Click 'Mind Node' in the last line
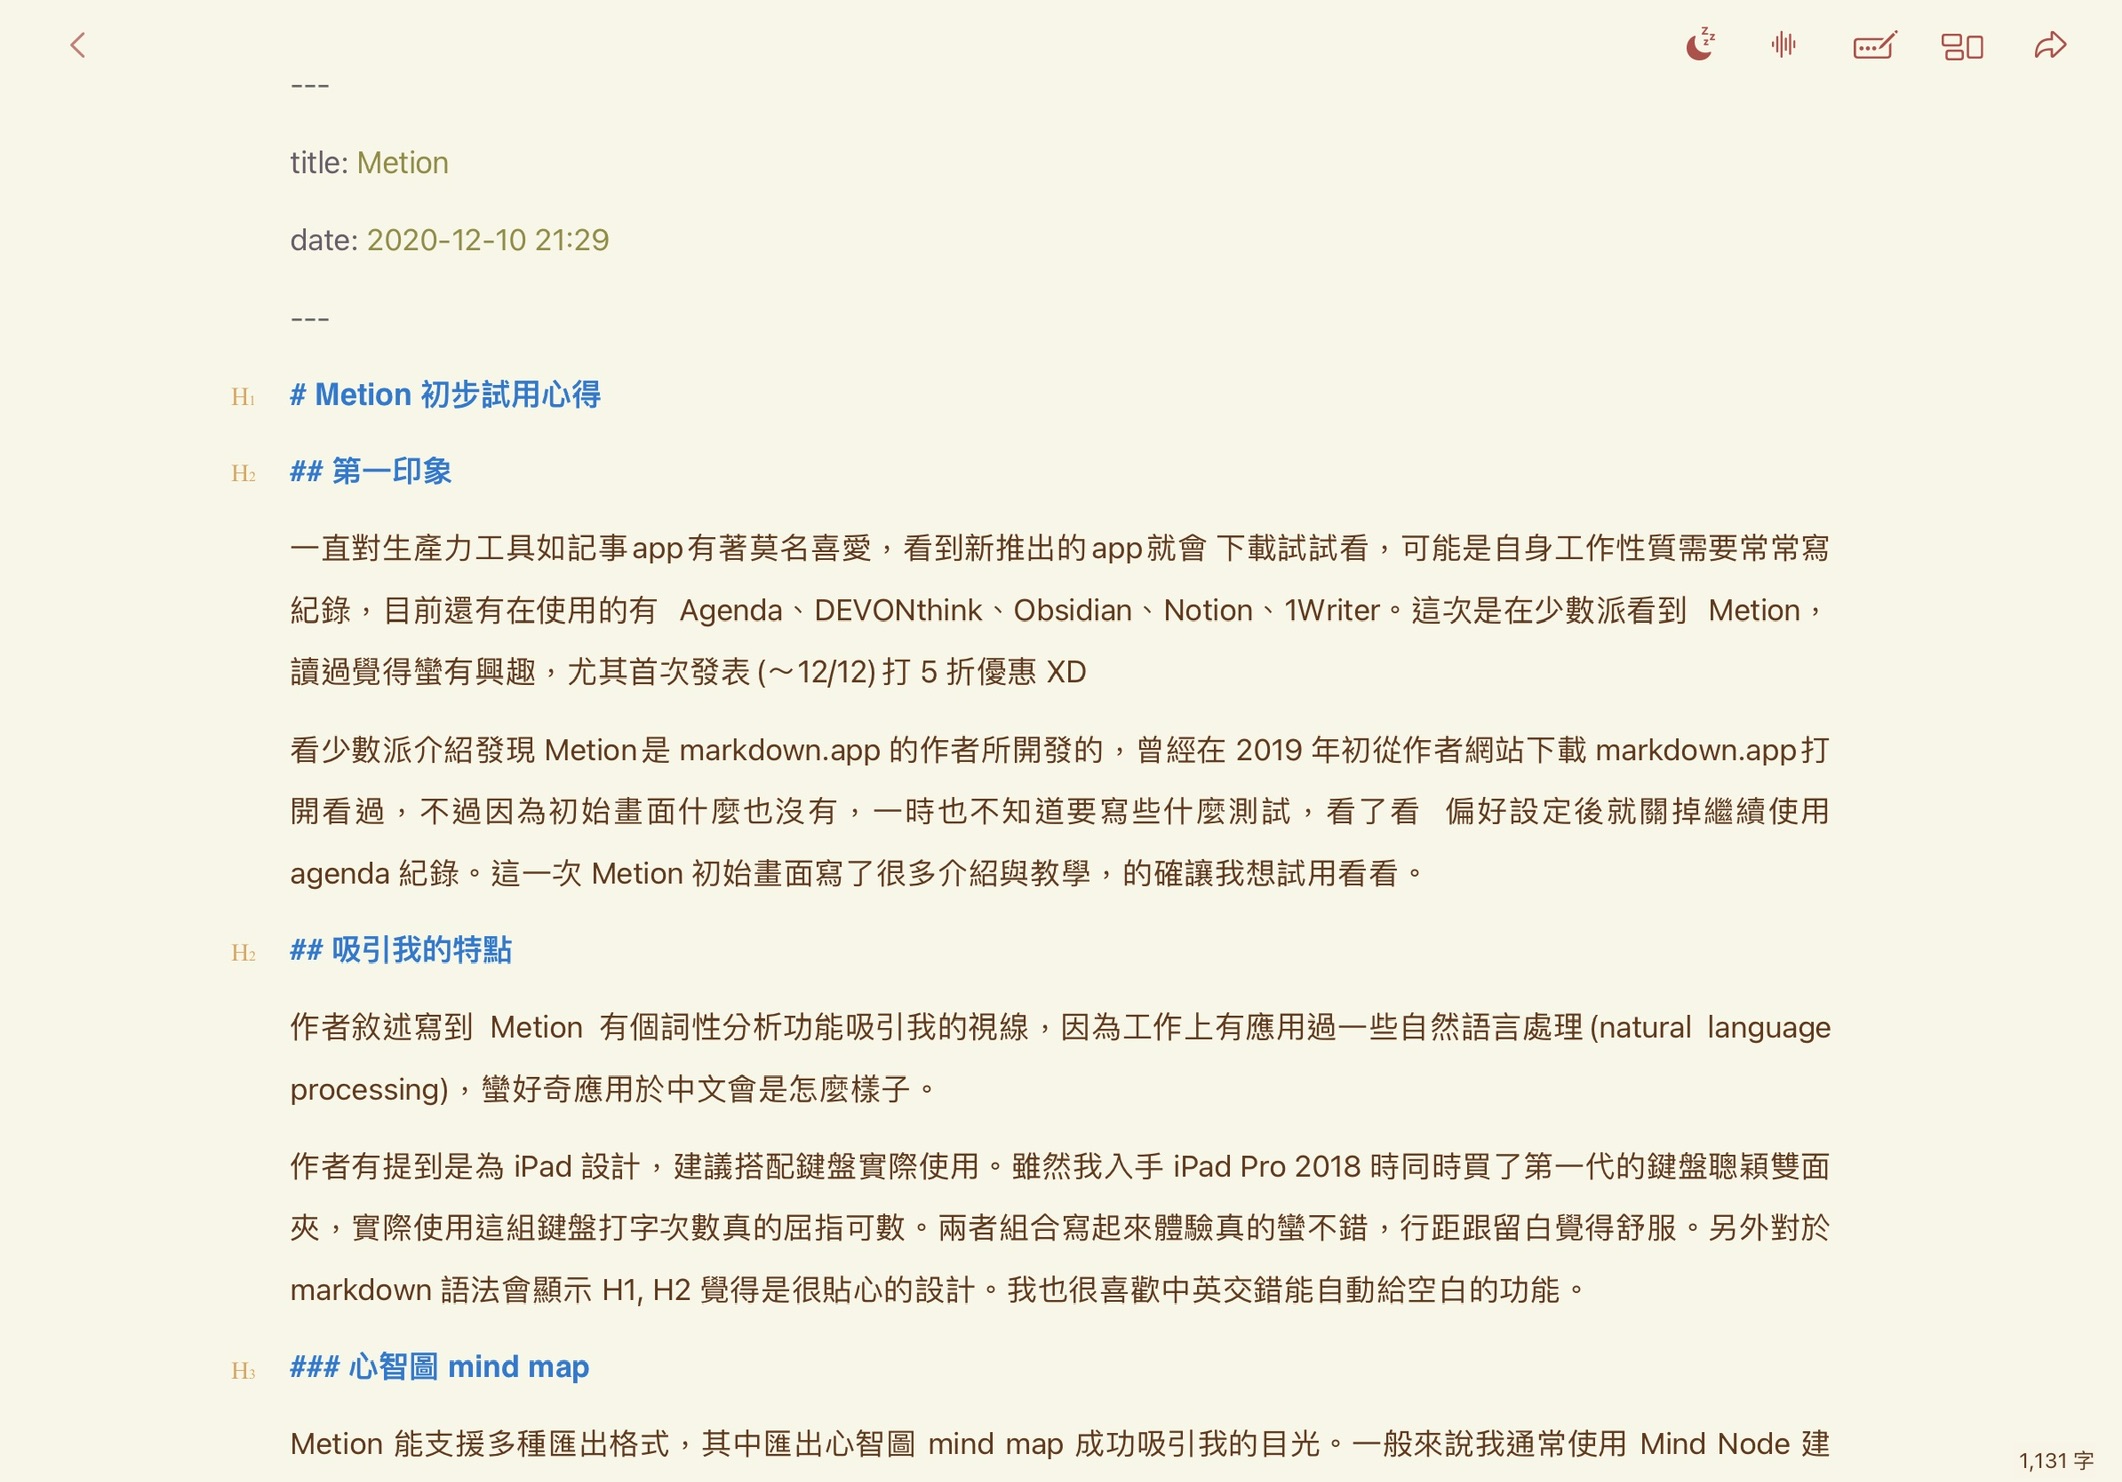 (x=1714, y=1444)
